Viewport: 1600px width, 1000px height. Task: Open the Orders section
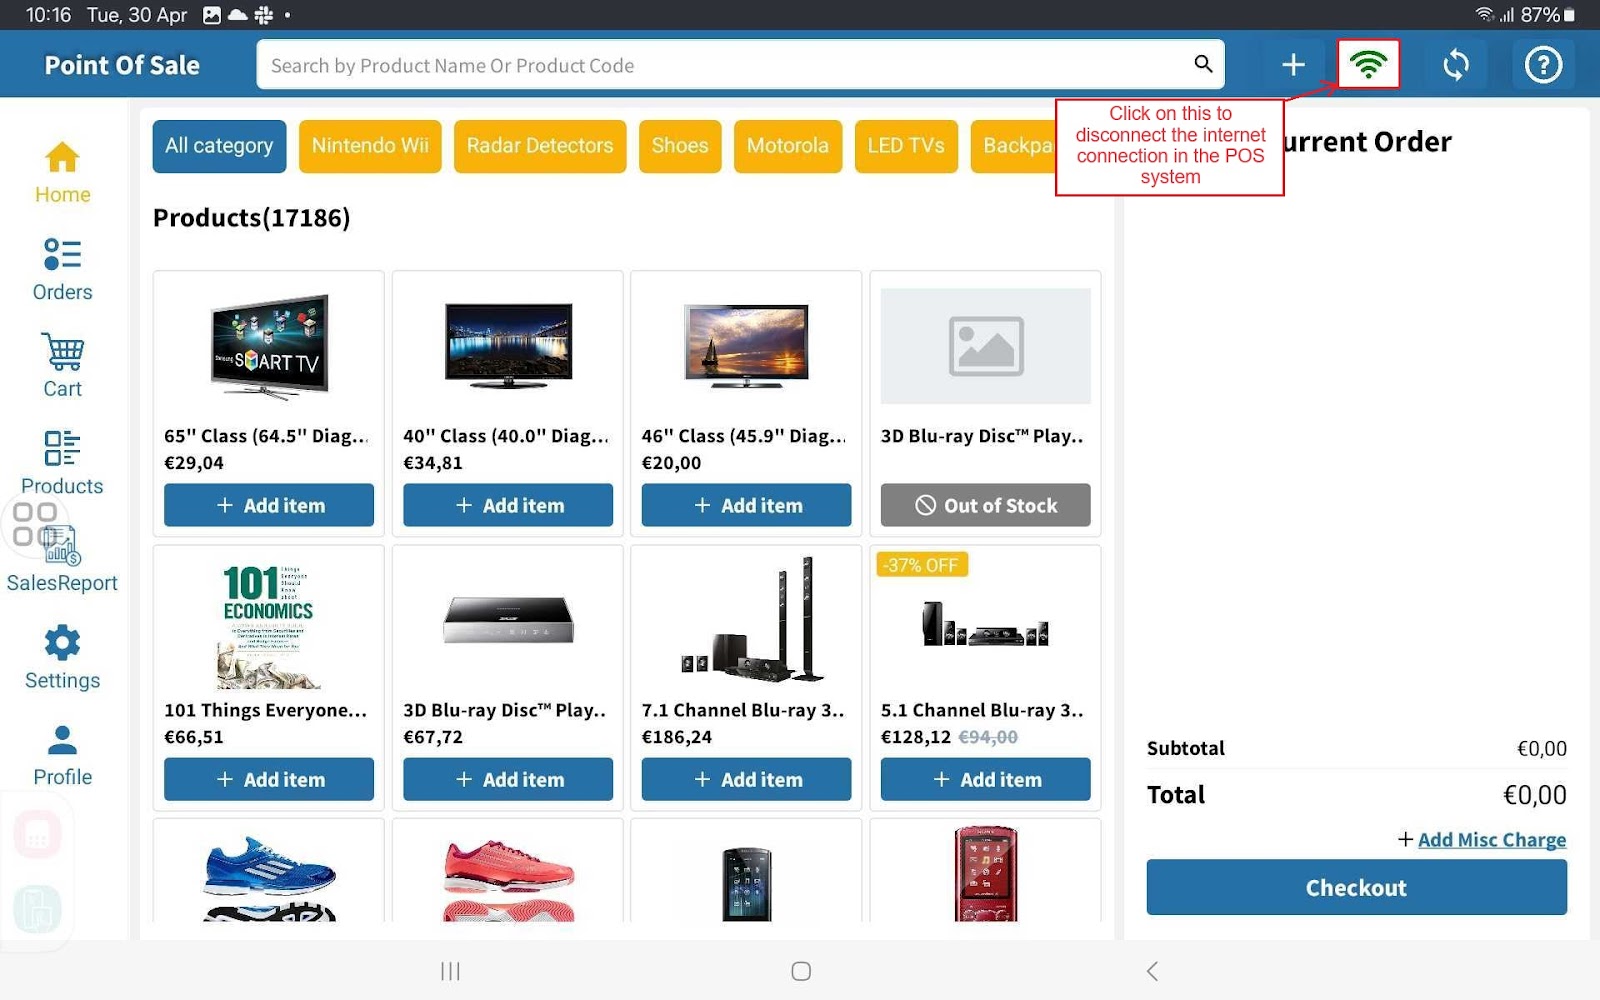[x=62, y=270]
